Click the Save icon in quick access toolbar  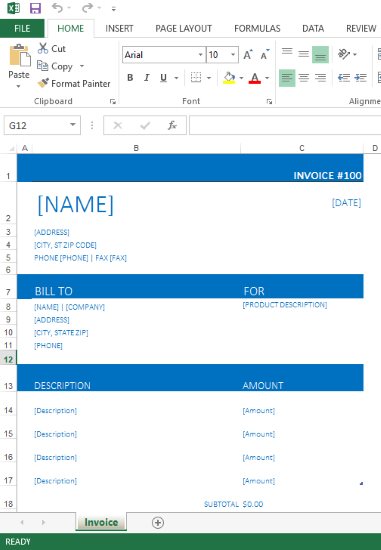(x=35, y=8)
